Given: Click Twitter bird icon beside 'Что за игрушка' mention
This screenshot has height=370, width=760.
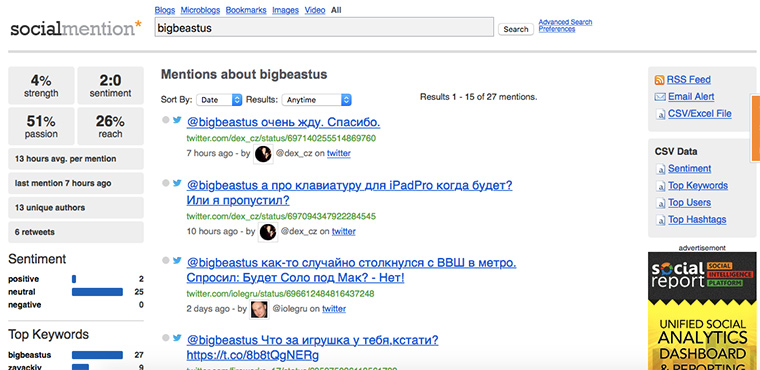Looking at the screenshot, I should tap(177, 338).
